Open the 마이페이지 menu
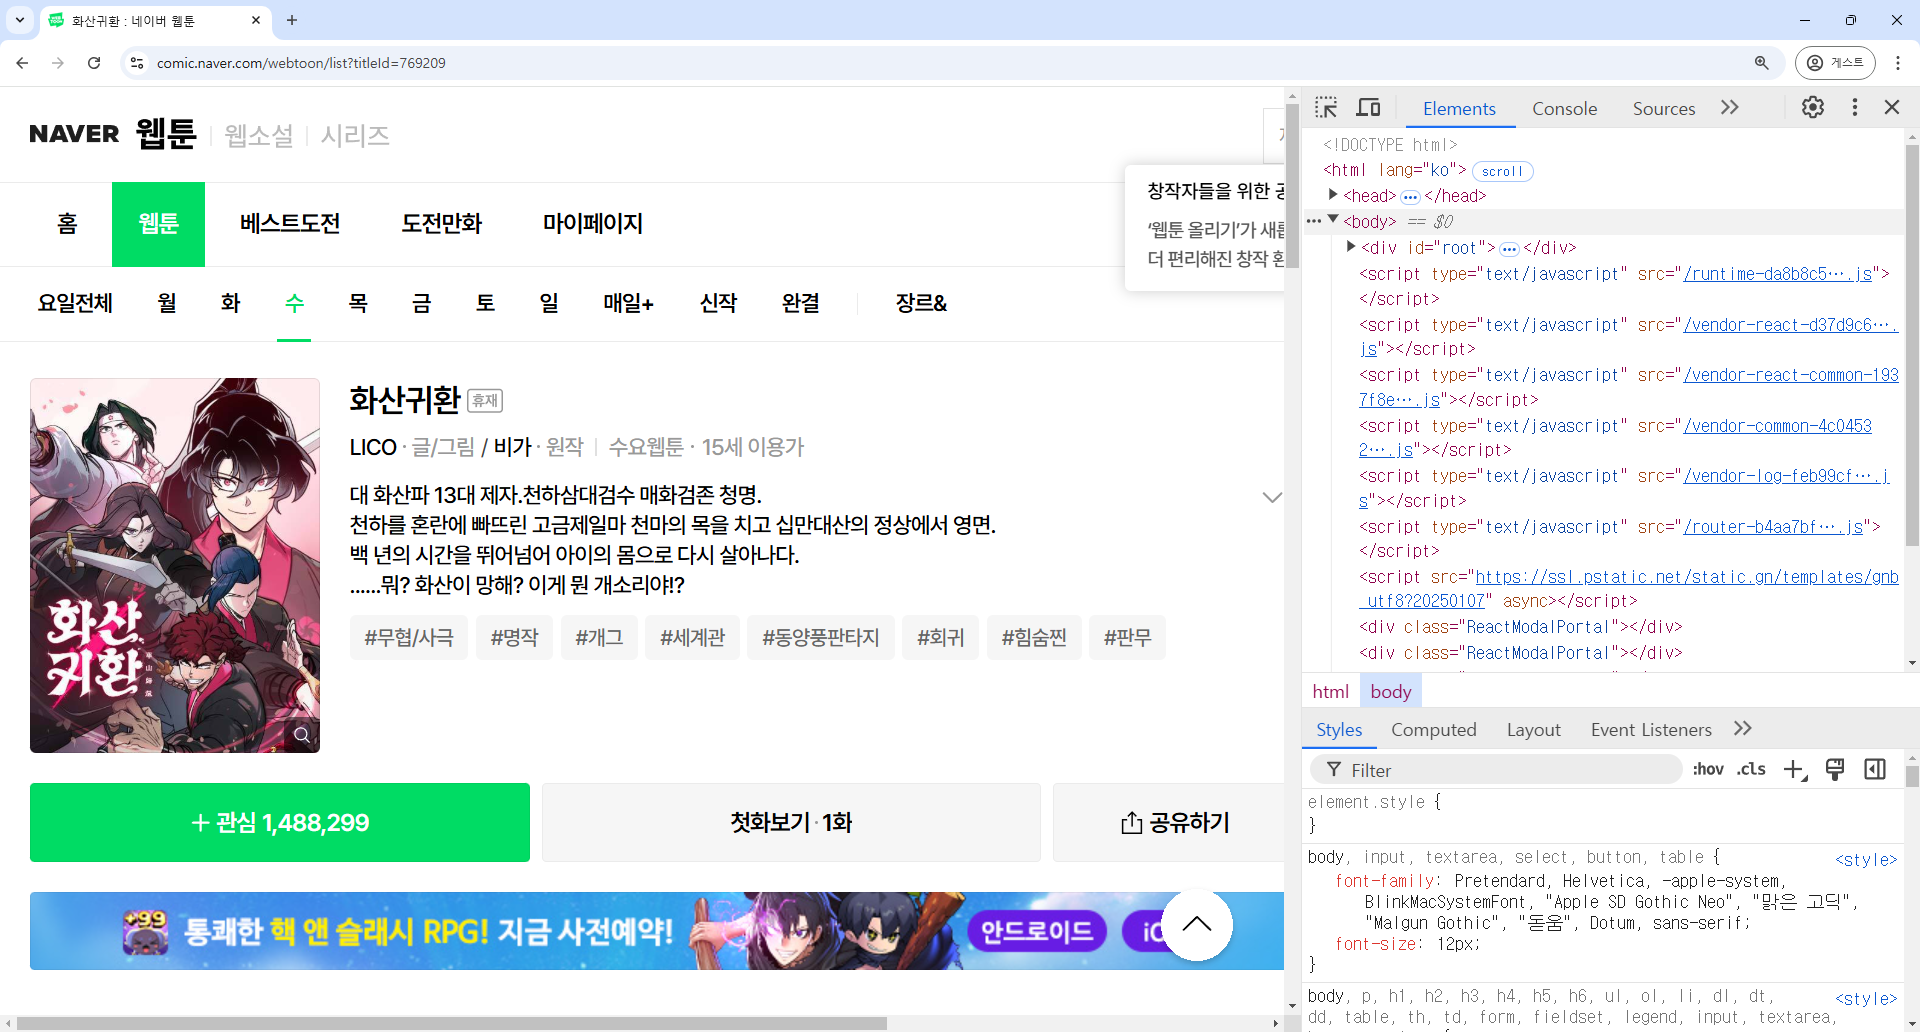 pos(593,224)
